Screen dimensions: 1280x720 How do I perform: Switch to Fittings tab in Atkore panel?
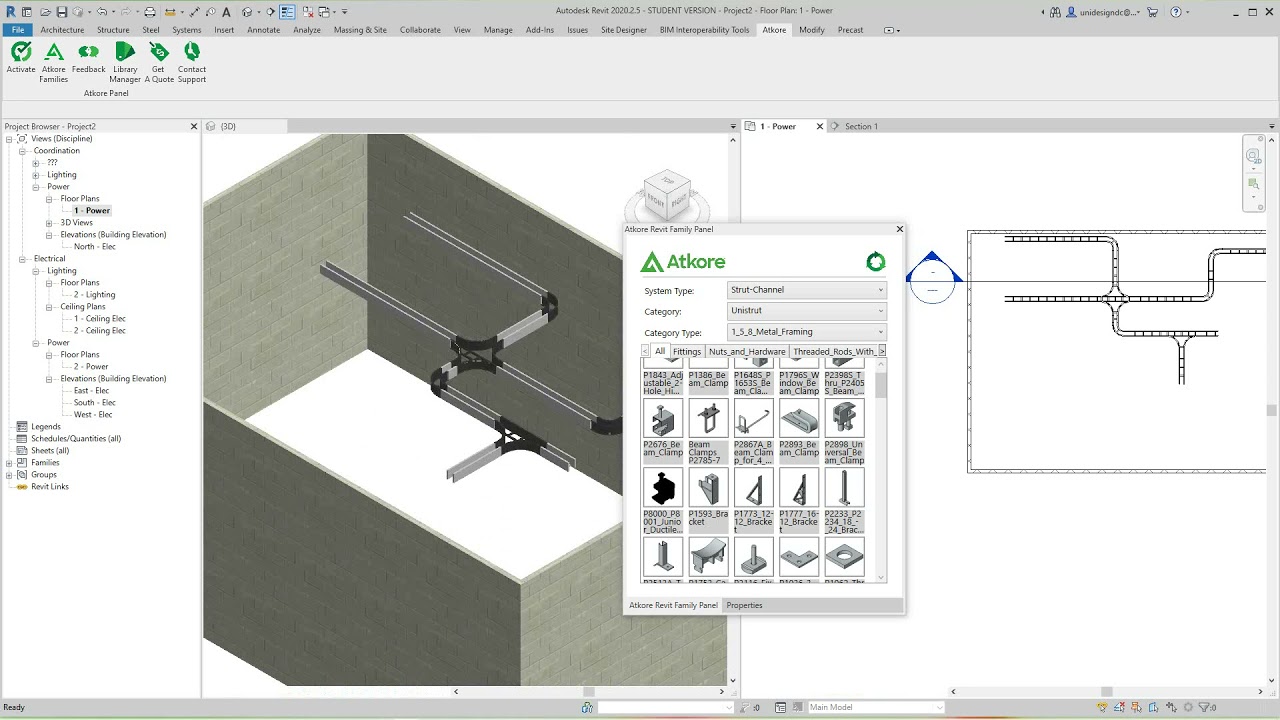[x=687, y=351]
